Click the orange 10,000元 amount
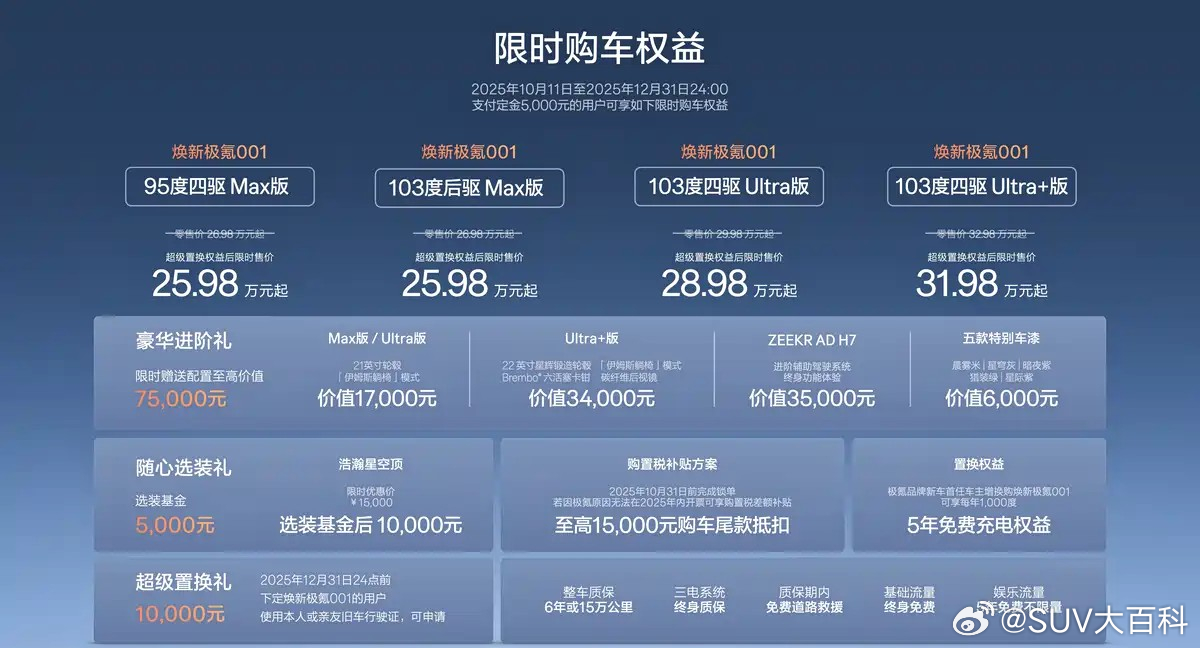The width and height of the screenshot is (1200, 648). coord(180,614)
